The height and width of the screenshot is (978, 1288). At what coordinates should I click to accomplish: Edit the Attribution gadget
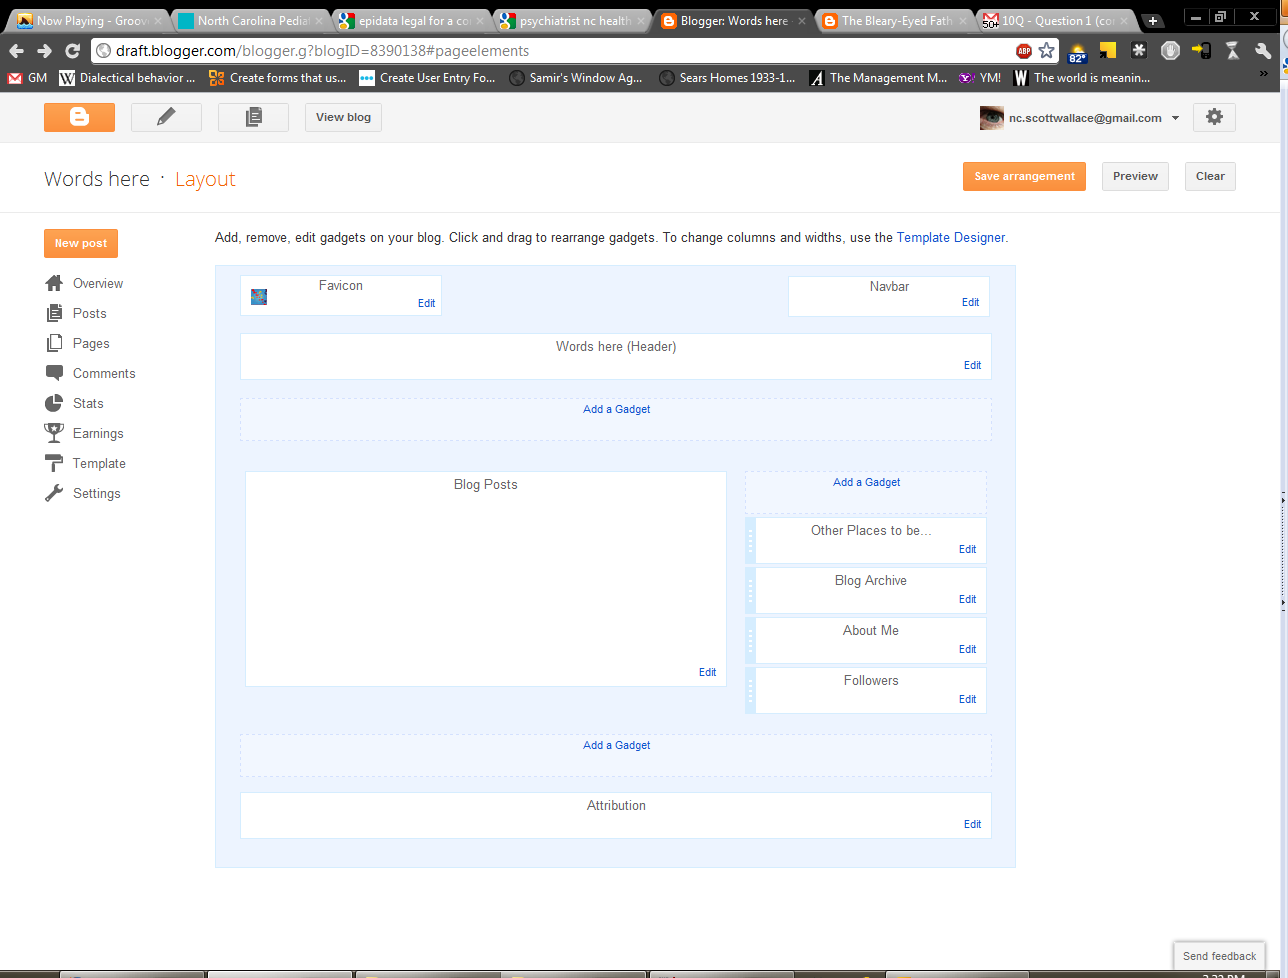tap(973, 824)
